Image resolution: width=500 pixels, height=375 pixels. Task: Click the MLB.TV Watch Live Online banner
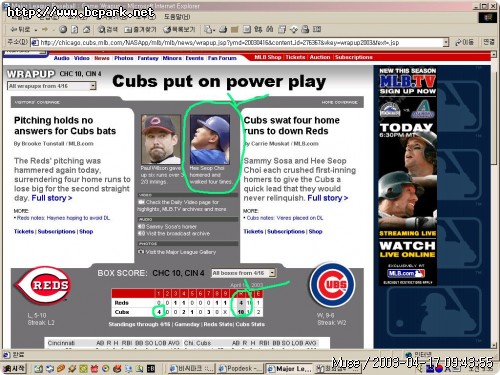pyautogui.click(x=407, y=176)
